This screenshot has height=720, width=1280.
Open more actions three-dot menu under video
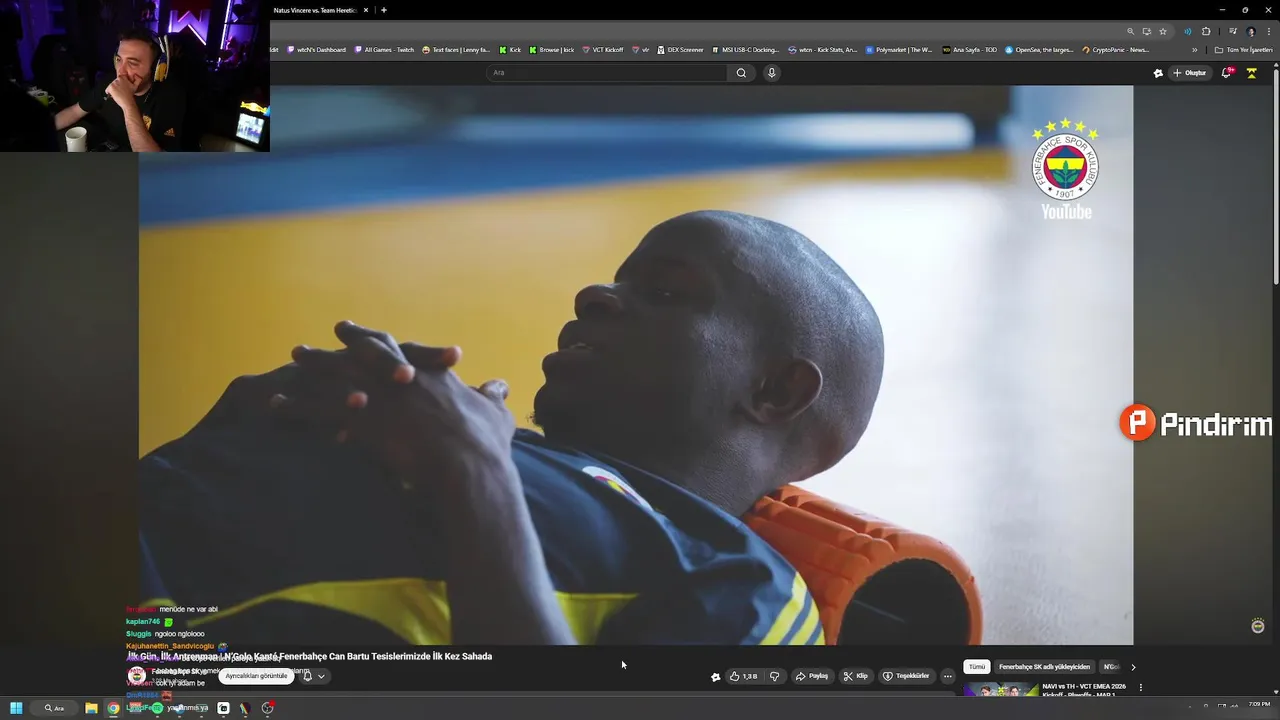(x=948, y=676)
